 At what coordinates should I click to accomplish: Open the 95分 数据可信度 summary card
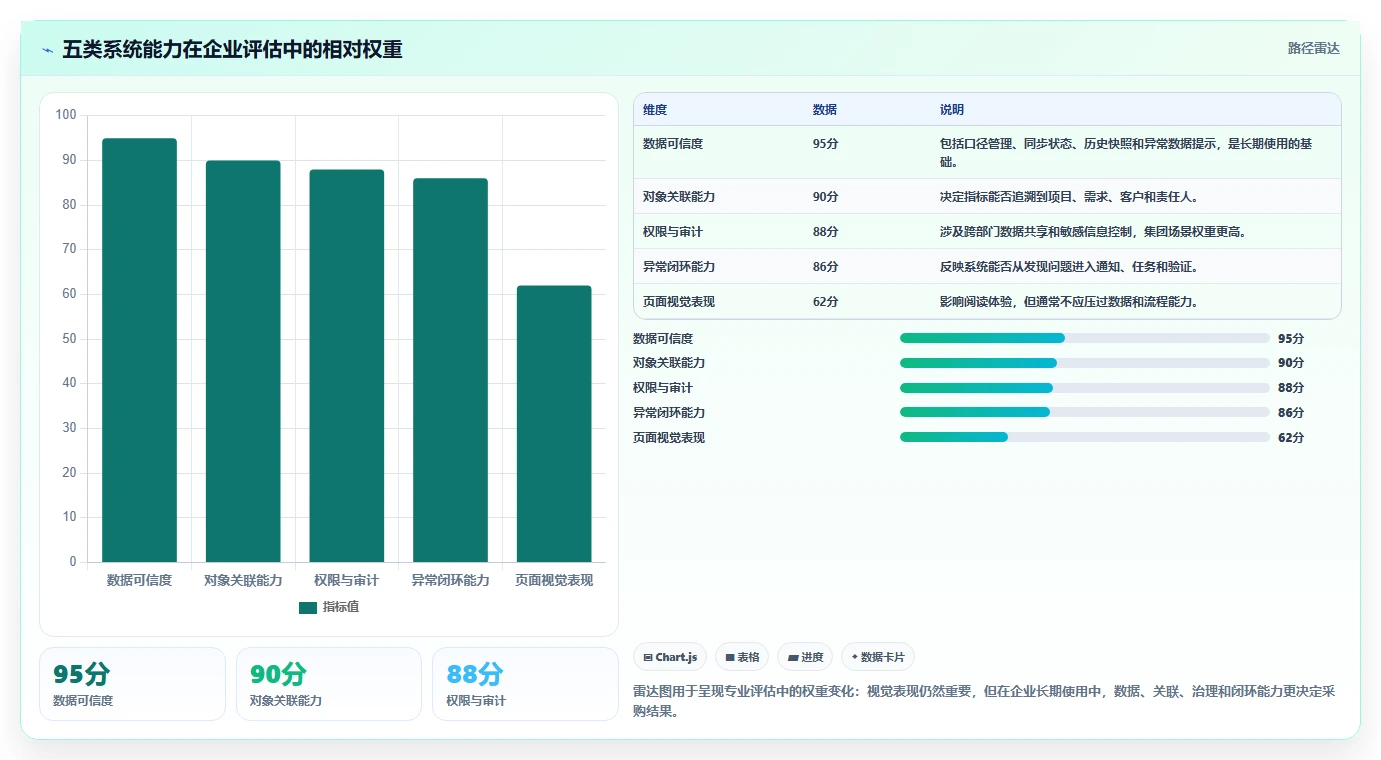(132, 684)
